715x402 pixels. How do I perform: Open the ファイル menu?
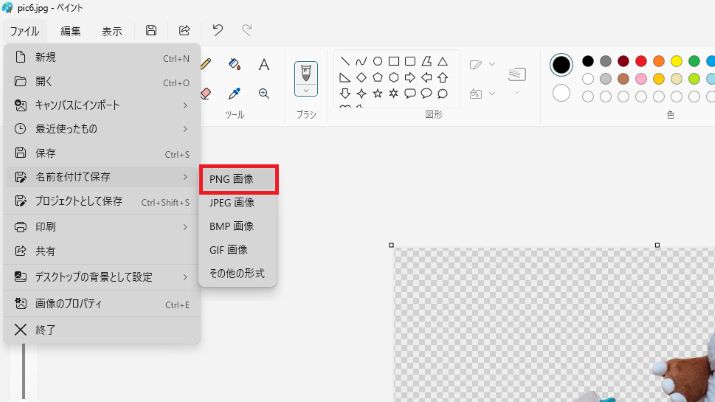[24, 31]
